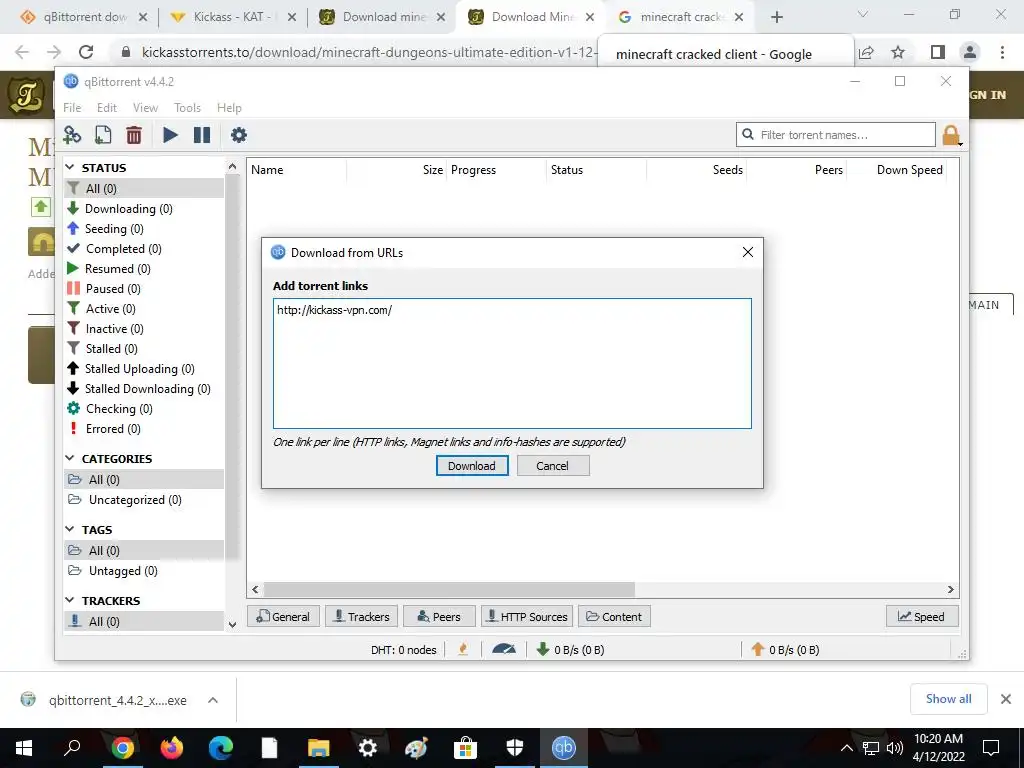
Task: Switch to the General tab
Action: pos(283,616)
